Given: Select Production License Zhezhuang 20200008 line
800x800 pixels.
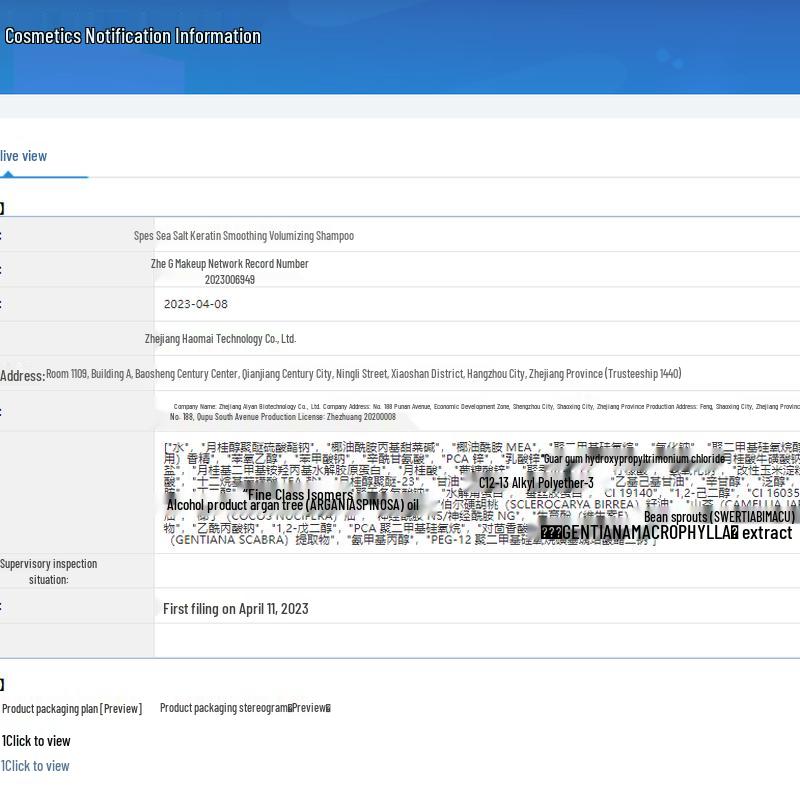Looking at the screenshot, I should tap(283, 417).
